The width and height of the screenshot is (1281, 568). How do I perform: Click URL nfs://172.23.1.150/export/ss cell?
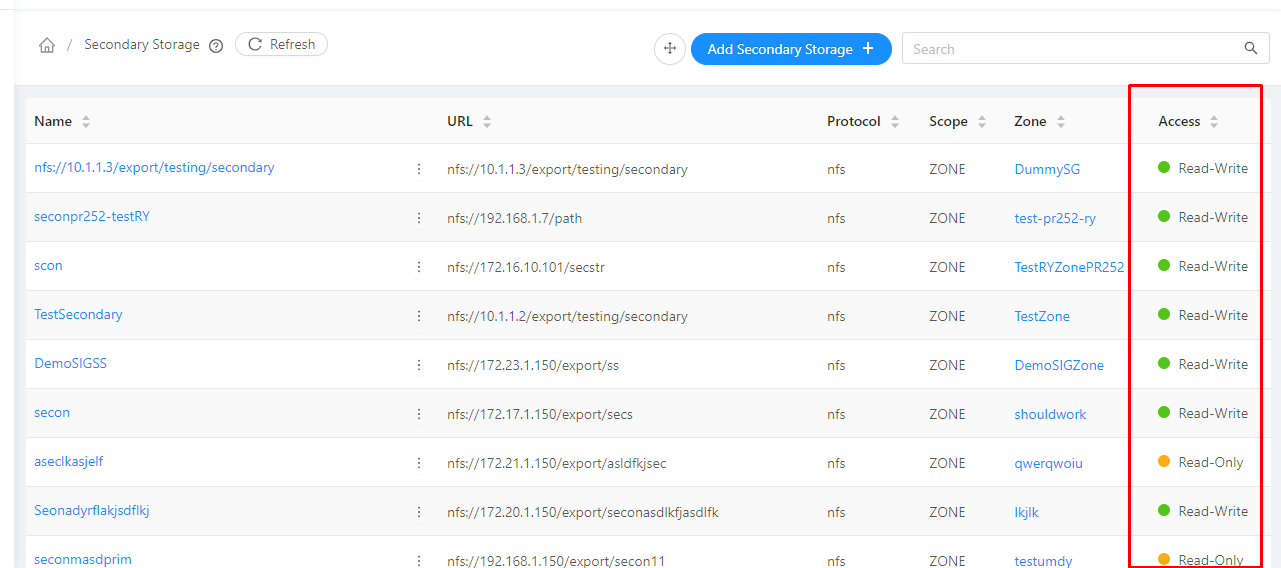(x=533, y=365)
